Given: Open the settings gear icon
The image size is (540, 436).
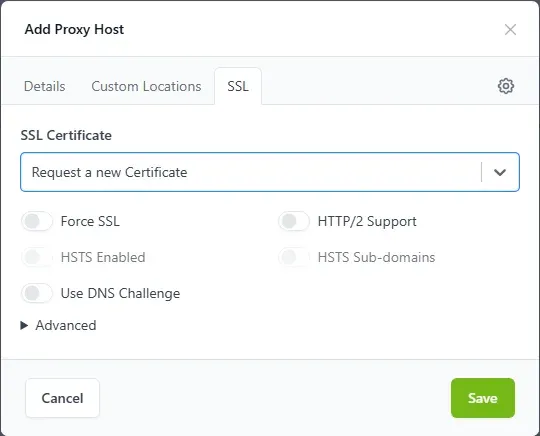Looking at the screenshot, I should tap(506, 86).
